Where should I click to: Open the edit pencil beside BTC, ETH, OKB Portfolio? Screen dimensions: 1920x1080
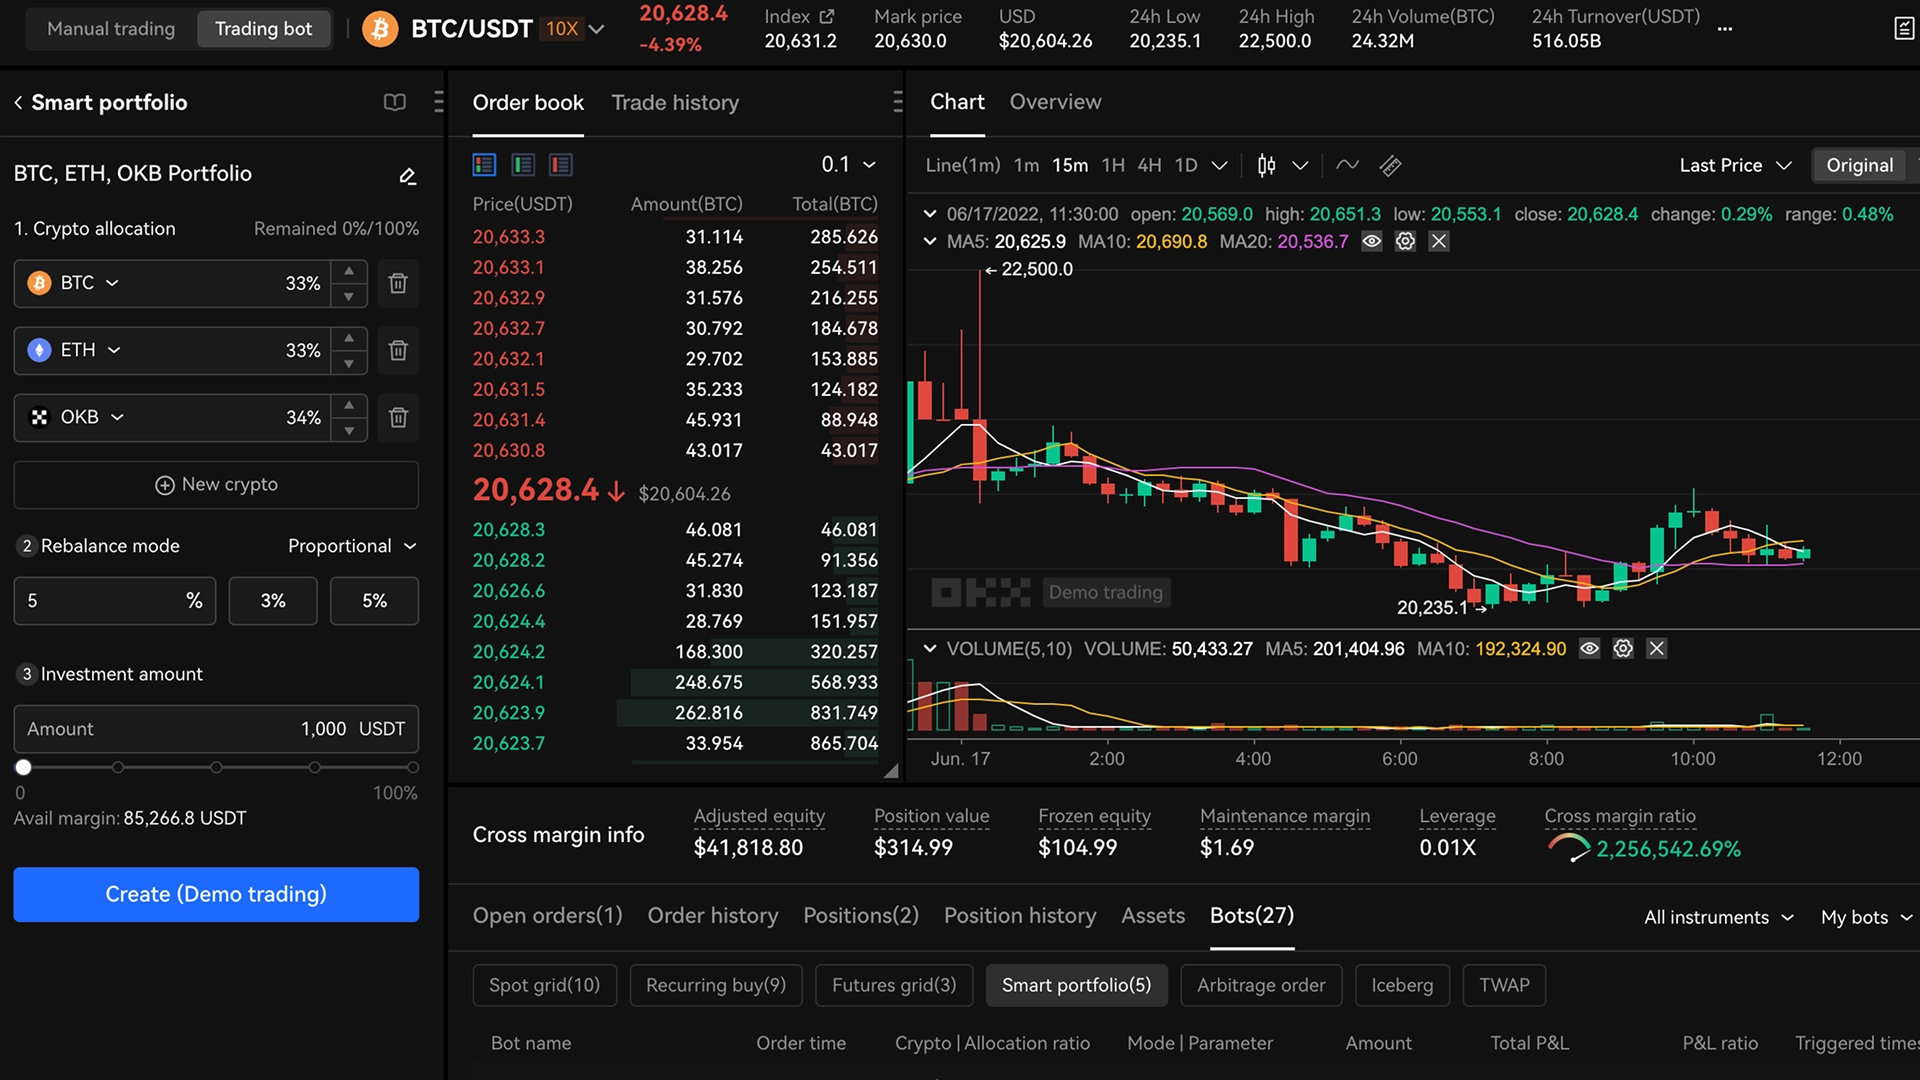(407, 175)
